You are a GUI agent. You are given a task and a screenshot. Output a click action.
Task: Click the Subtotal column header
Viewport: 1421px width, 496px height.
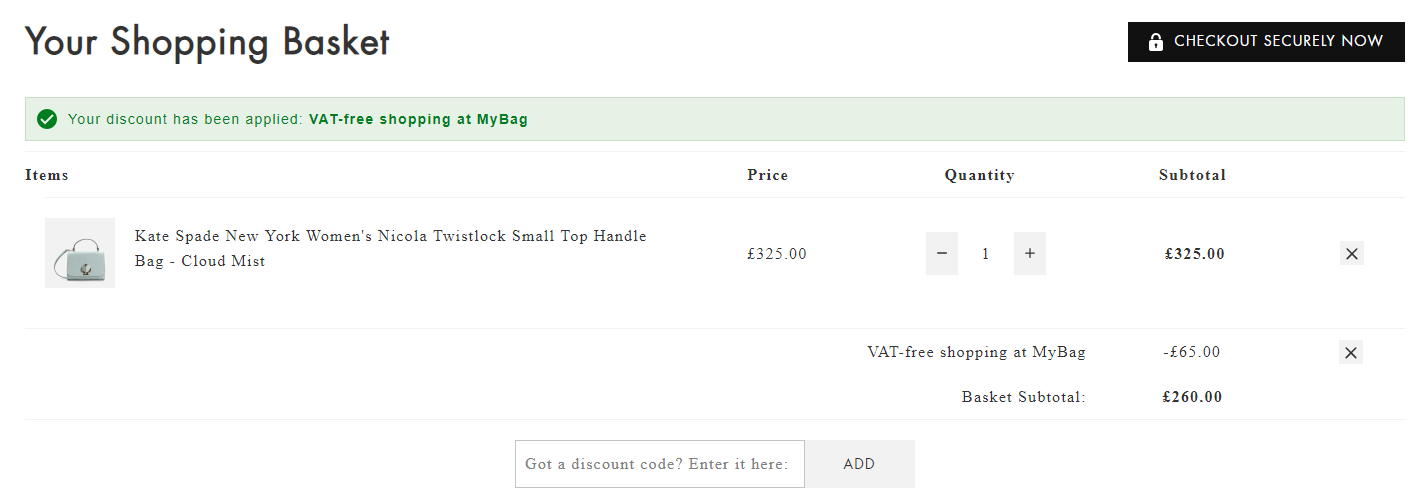pos(1193,175)
